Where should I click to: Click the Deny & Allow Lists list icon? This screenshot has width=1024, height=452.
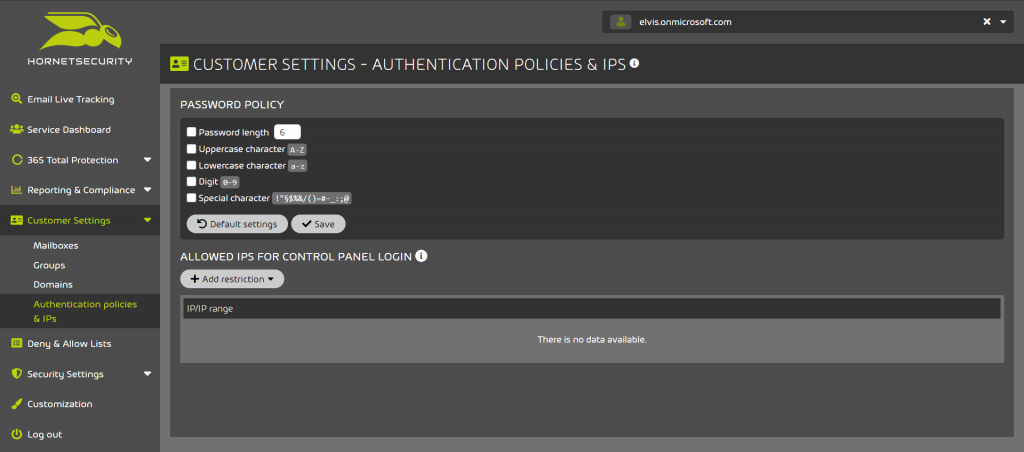(17, 344)
